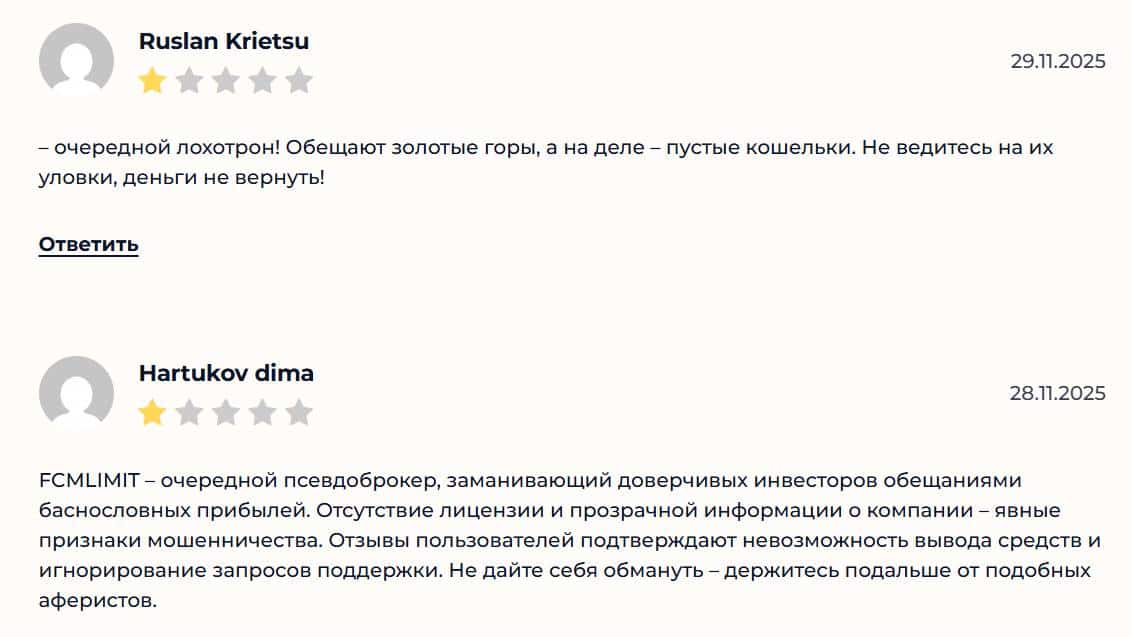The image size is (1132, 637).
Task: Select the reviewer name Hartukov dima
Action: (225, 373)
